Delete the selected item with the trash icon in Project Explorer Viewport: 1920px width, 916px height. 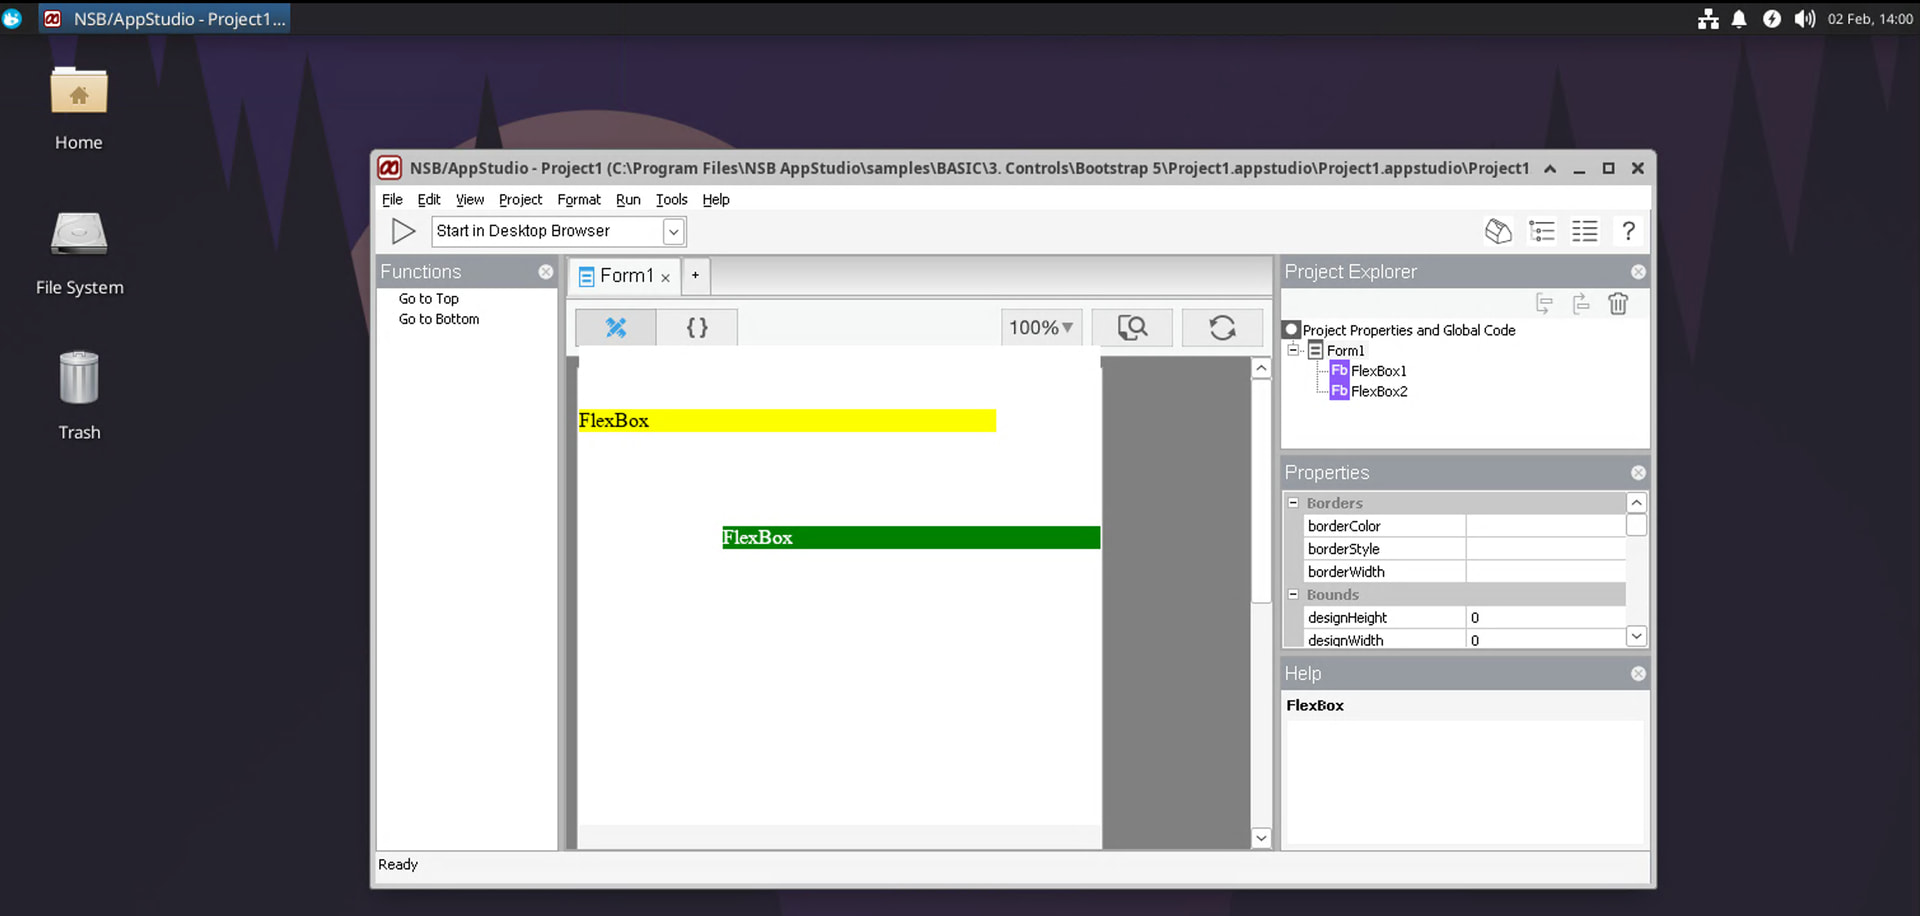1618,304
